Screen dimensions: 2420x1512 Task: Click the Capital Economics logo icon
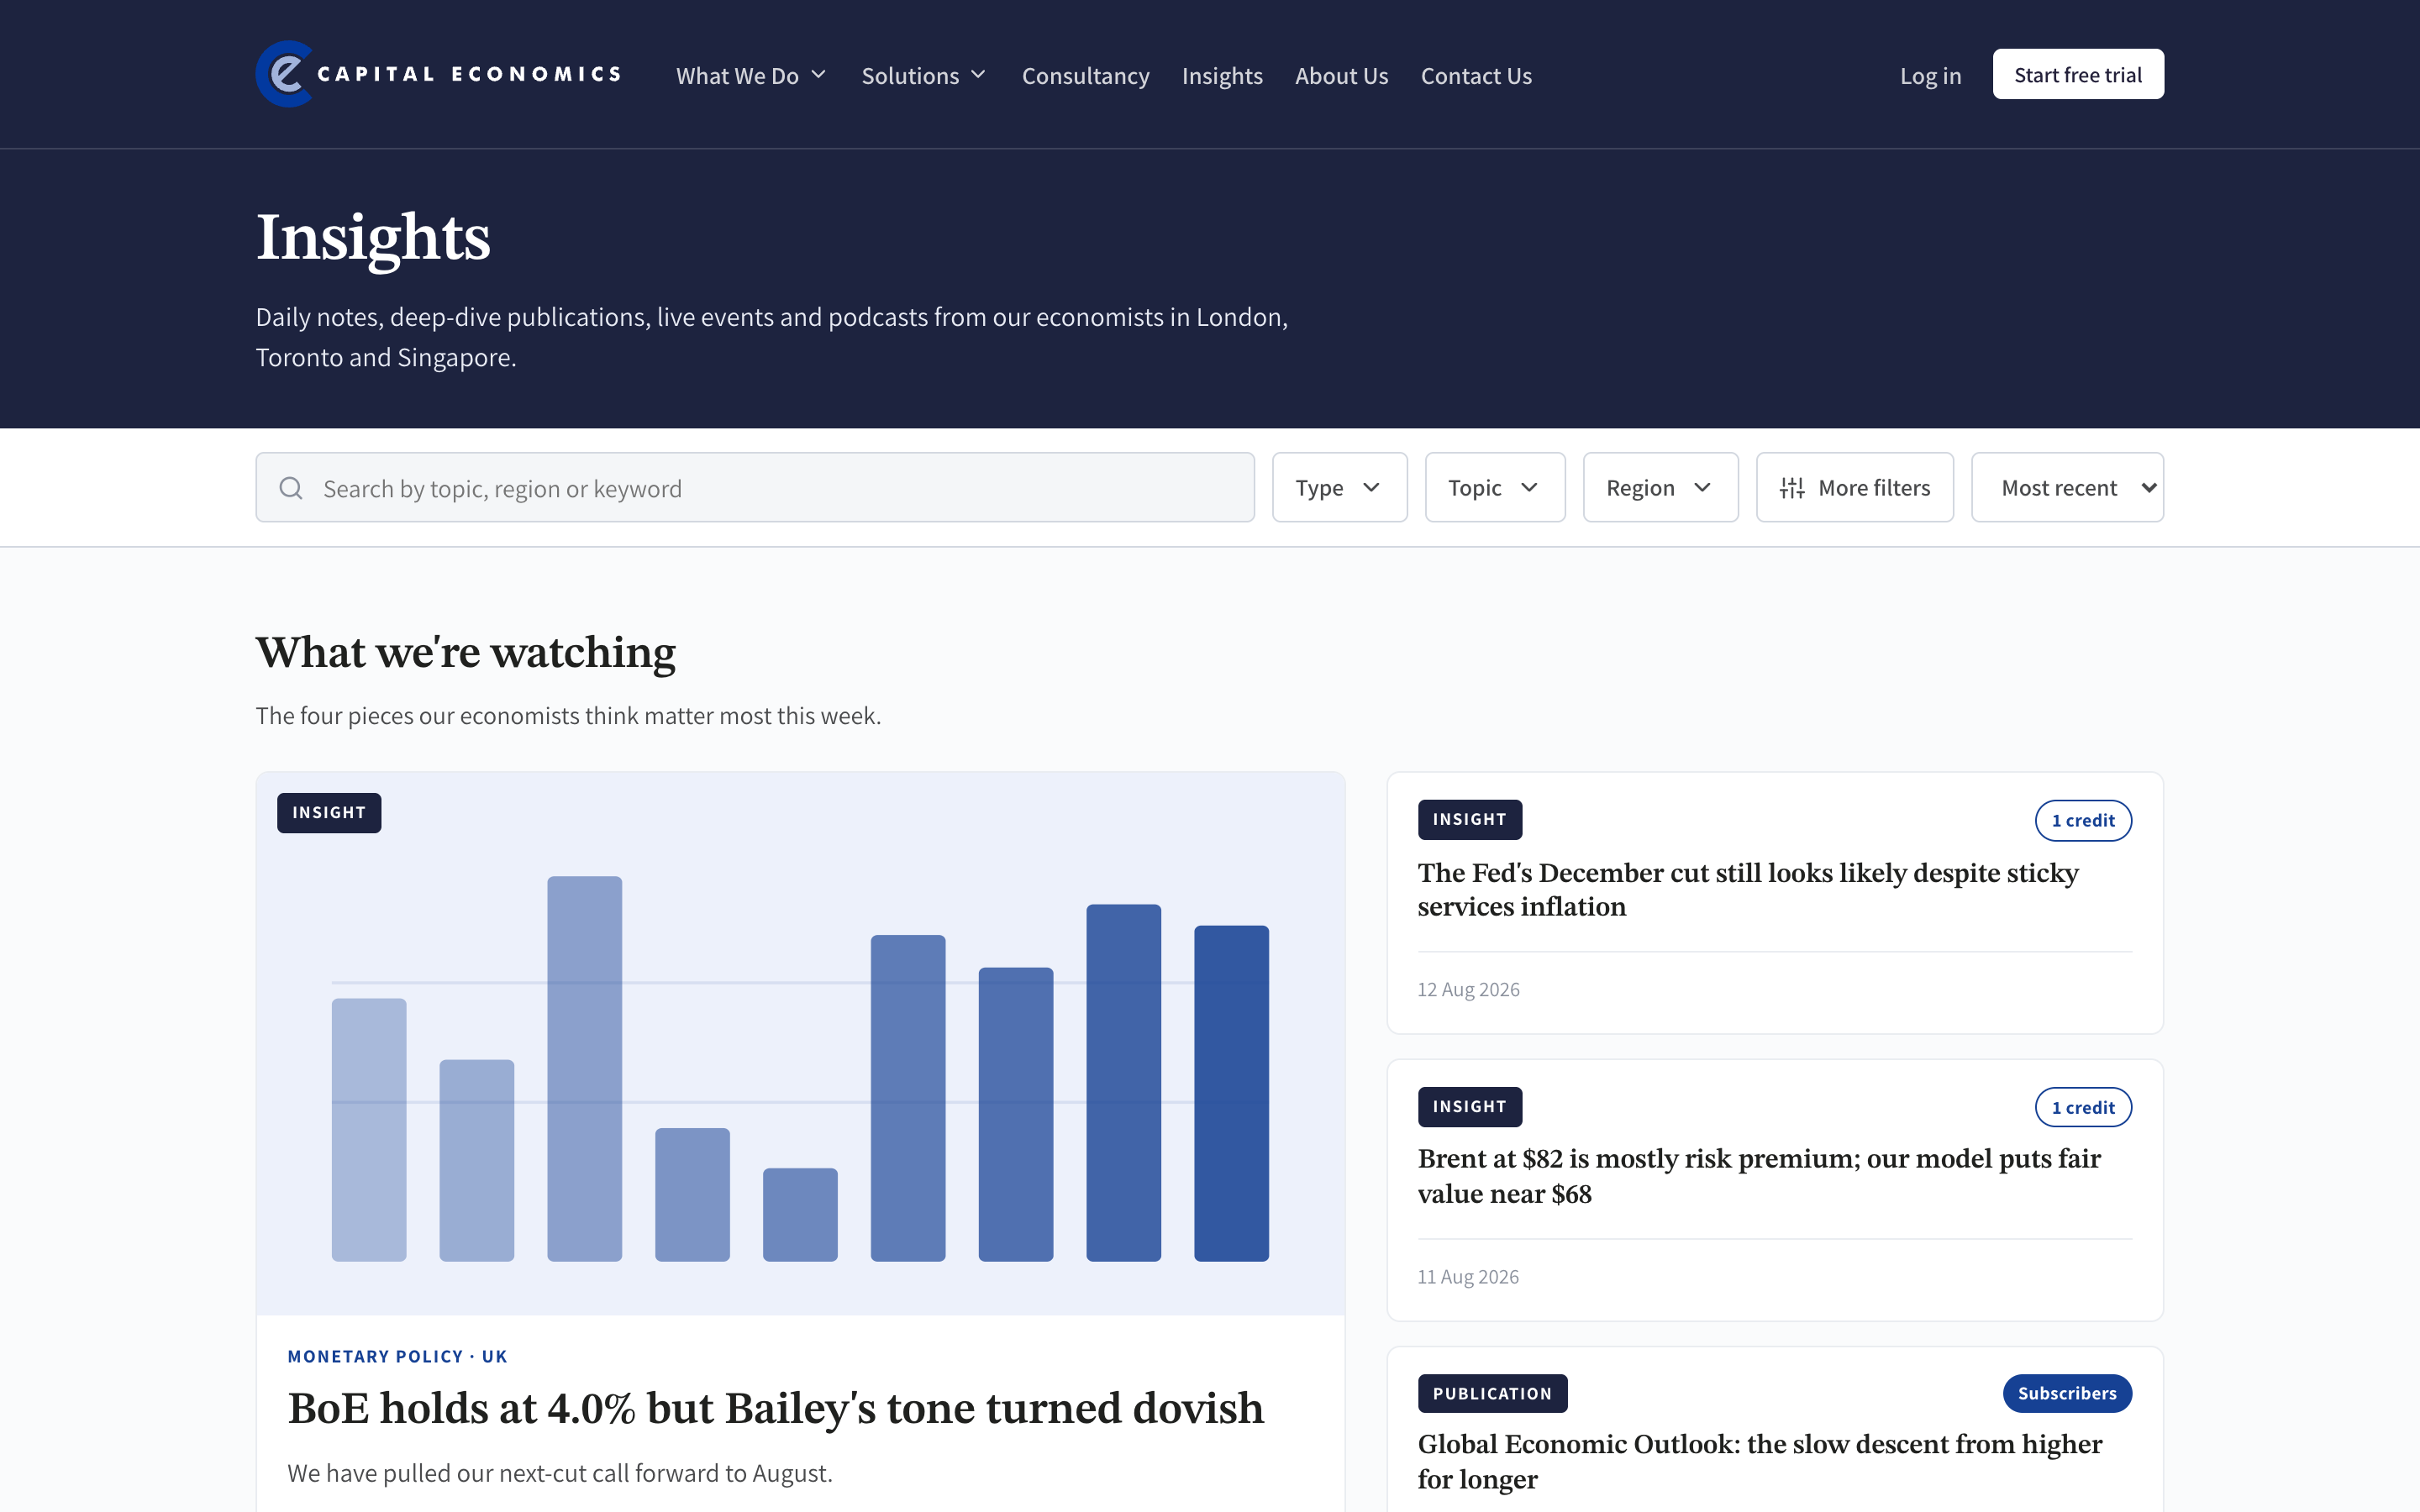tap(286, 74)
